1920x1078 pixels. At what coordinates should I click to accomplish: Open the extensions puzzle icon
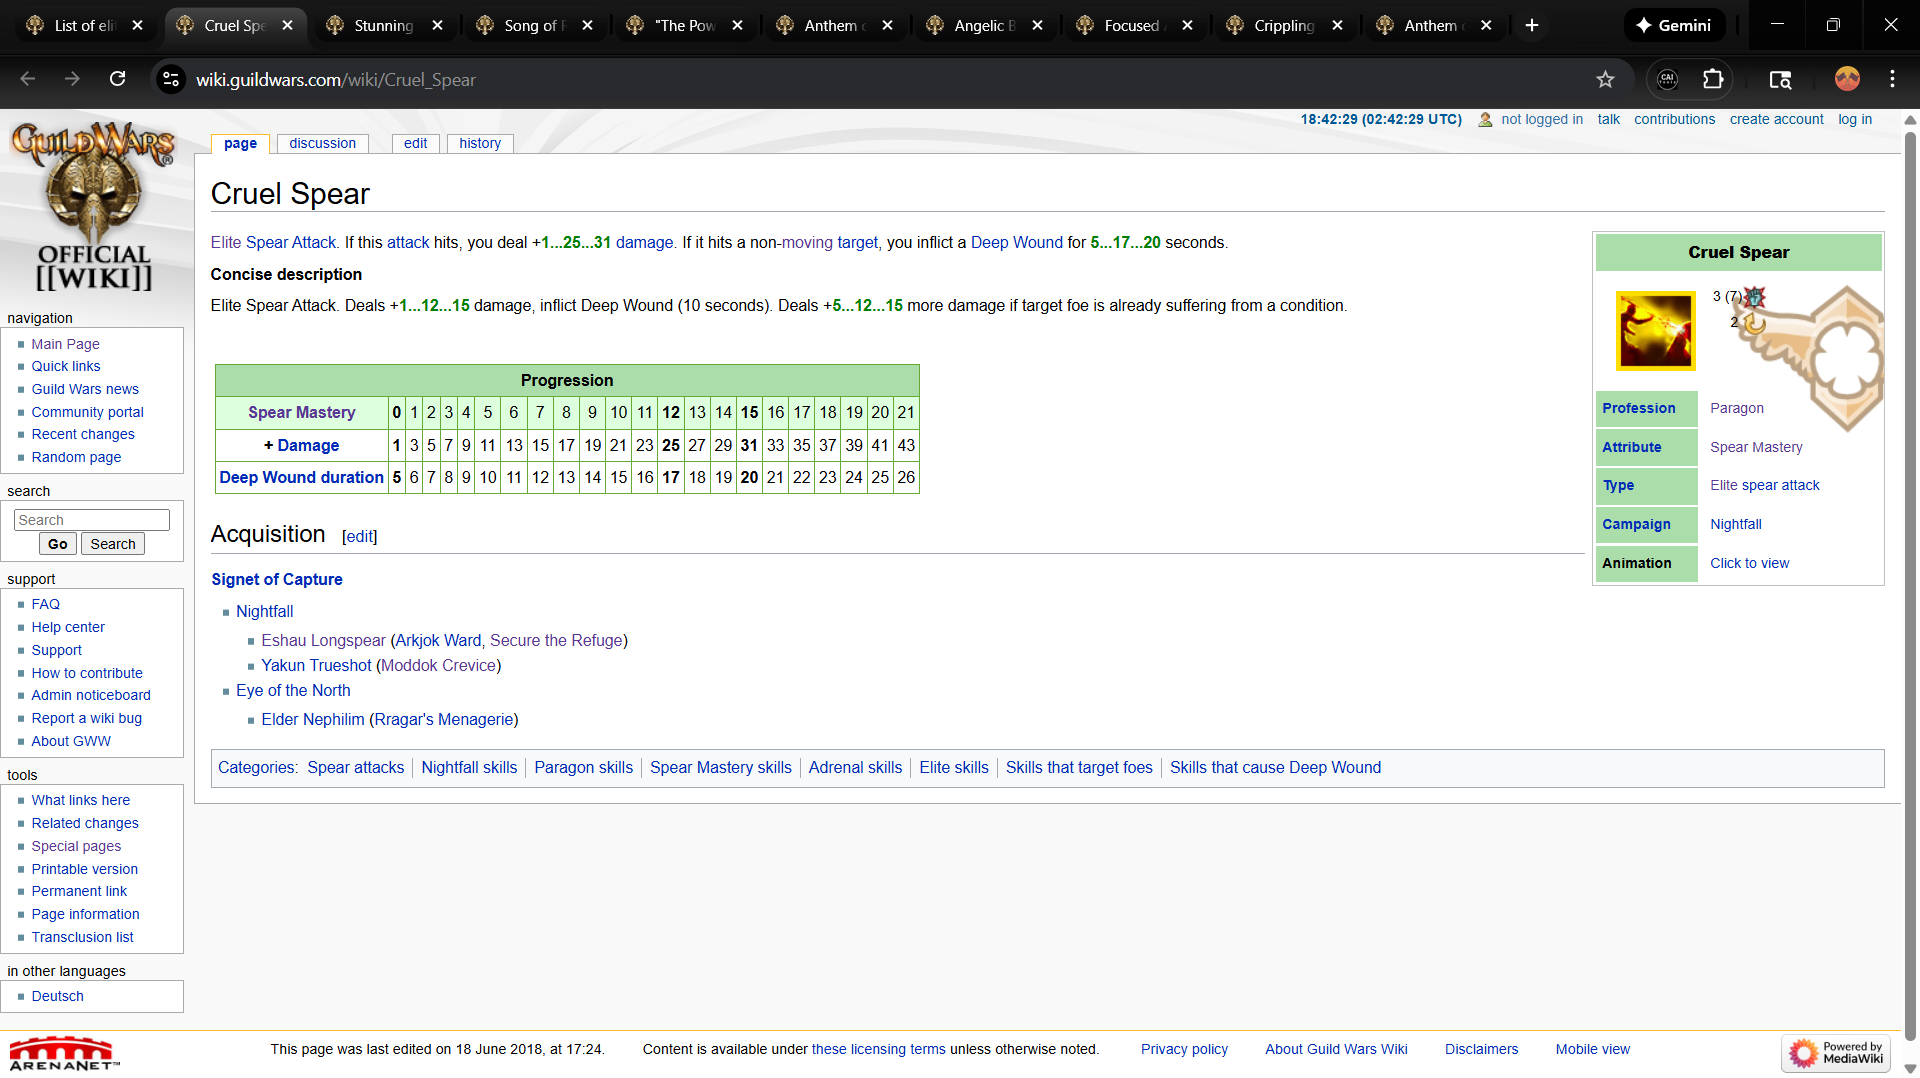[x=1713, y=79]
